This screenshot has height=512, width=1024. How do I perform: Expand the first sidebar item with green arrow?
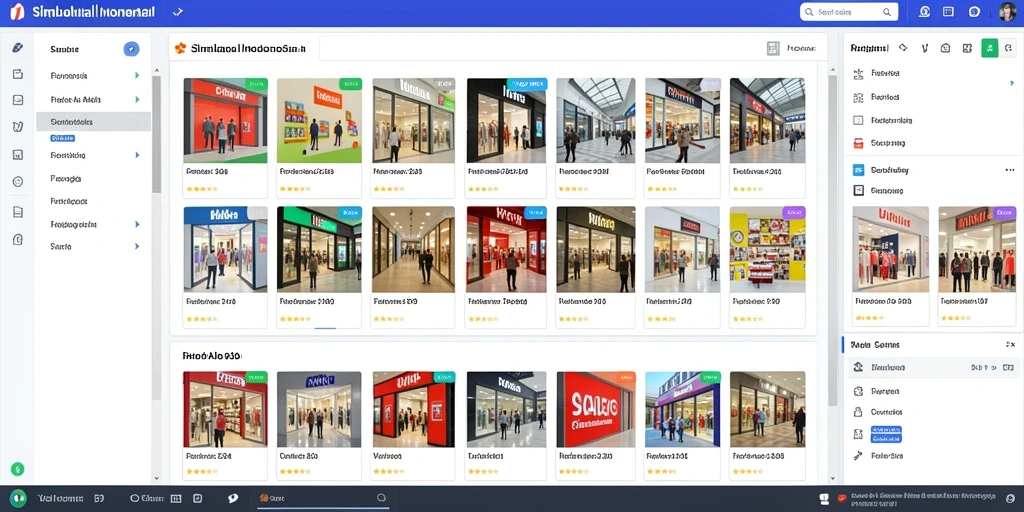(136, 76)
